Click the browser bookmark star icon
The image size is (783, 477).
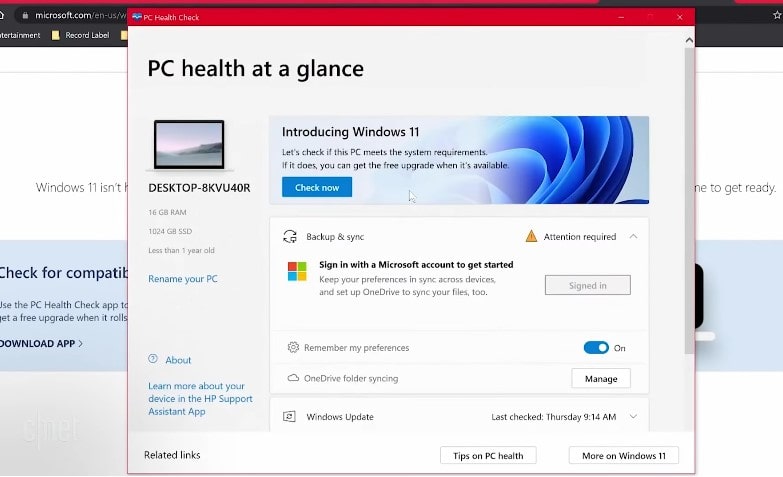(777, 15)
